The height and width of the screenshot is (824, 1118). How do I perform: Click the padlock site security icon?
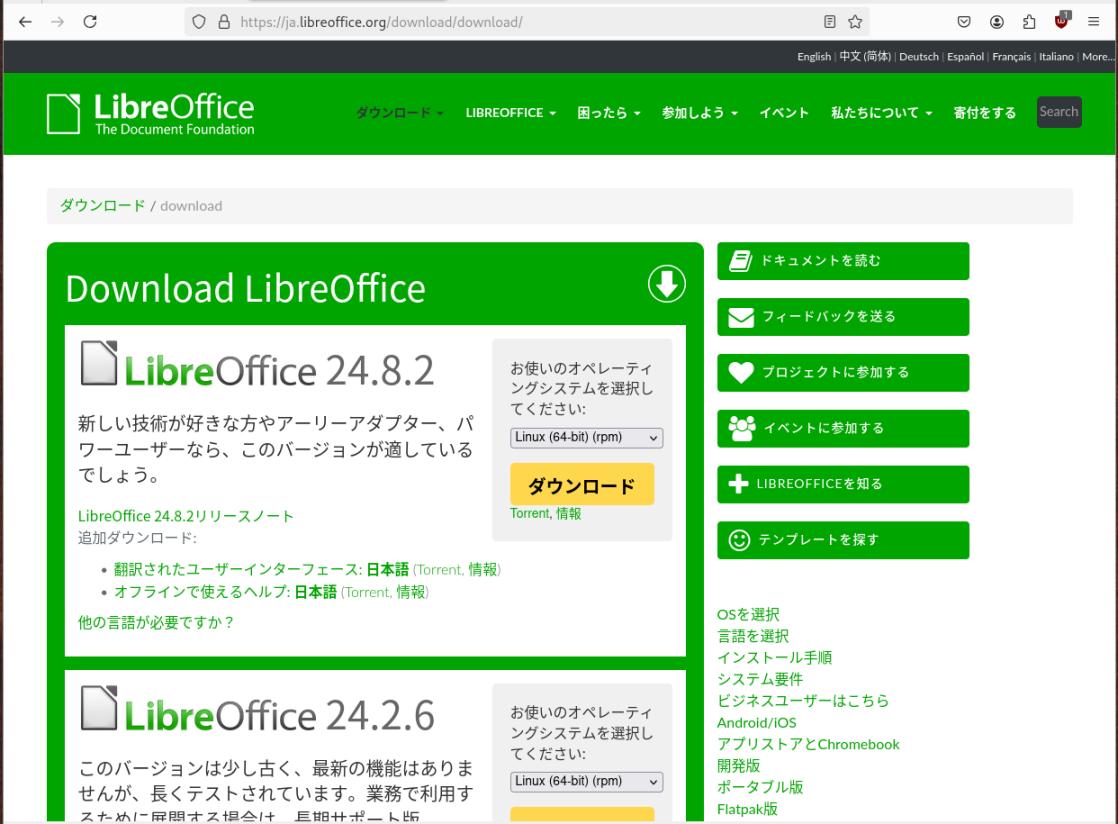pos(224,22)
